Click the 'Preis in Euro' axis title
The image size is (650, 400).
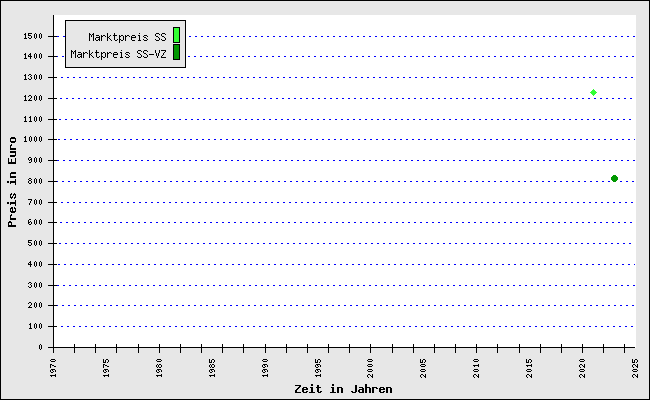12,182
